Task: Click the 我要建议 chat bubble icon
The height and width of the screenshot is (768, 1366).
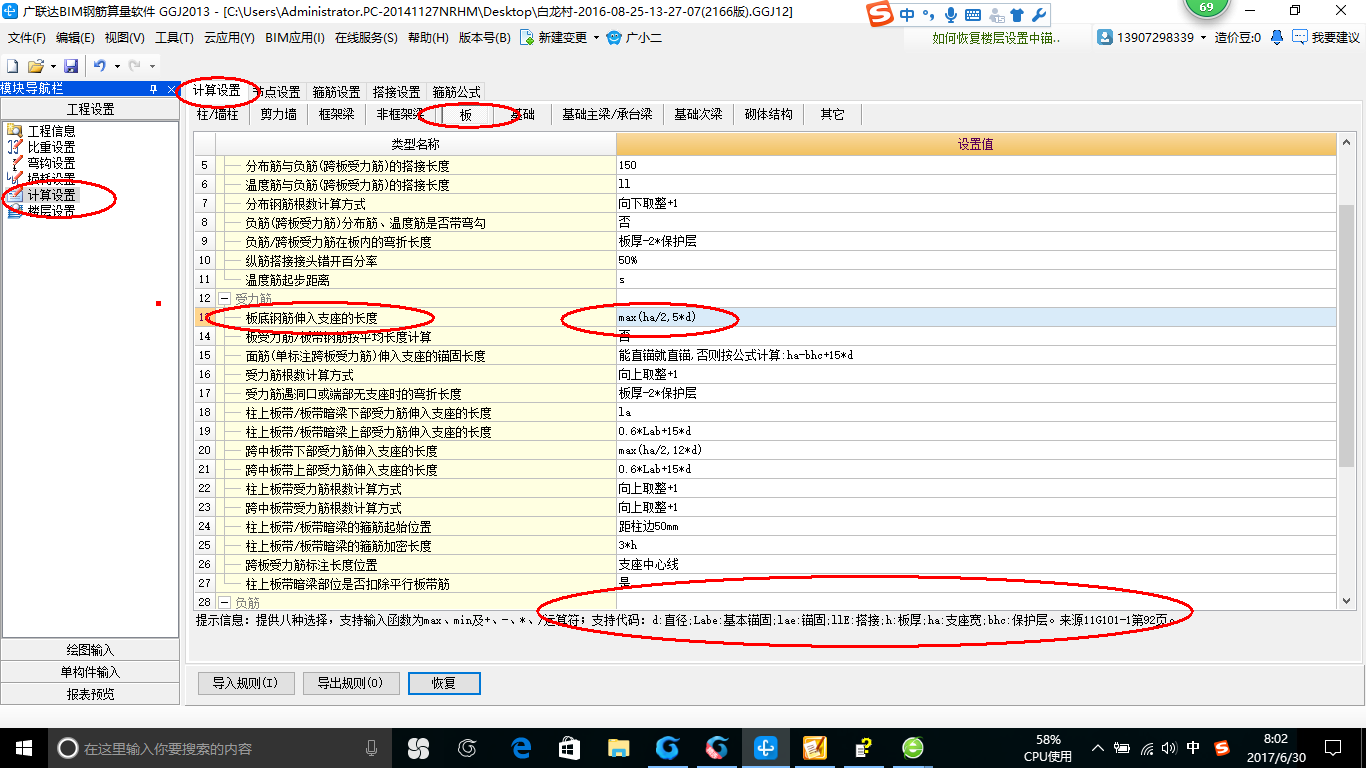Action: click(x=1299, y=37)
